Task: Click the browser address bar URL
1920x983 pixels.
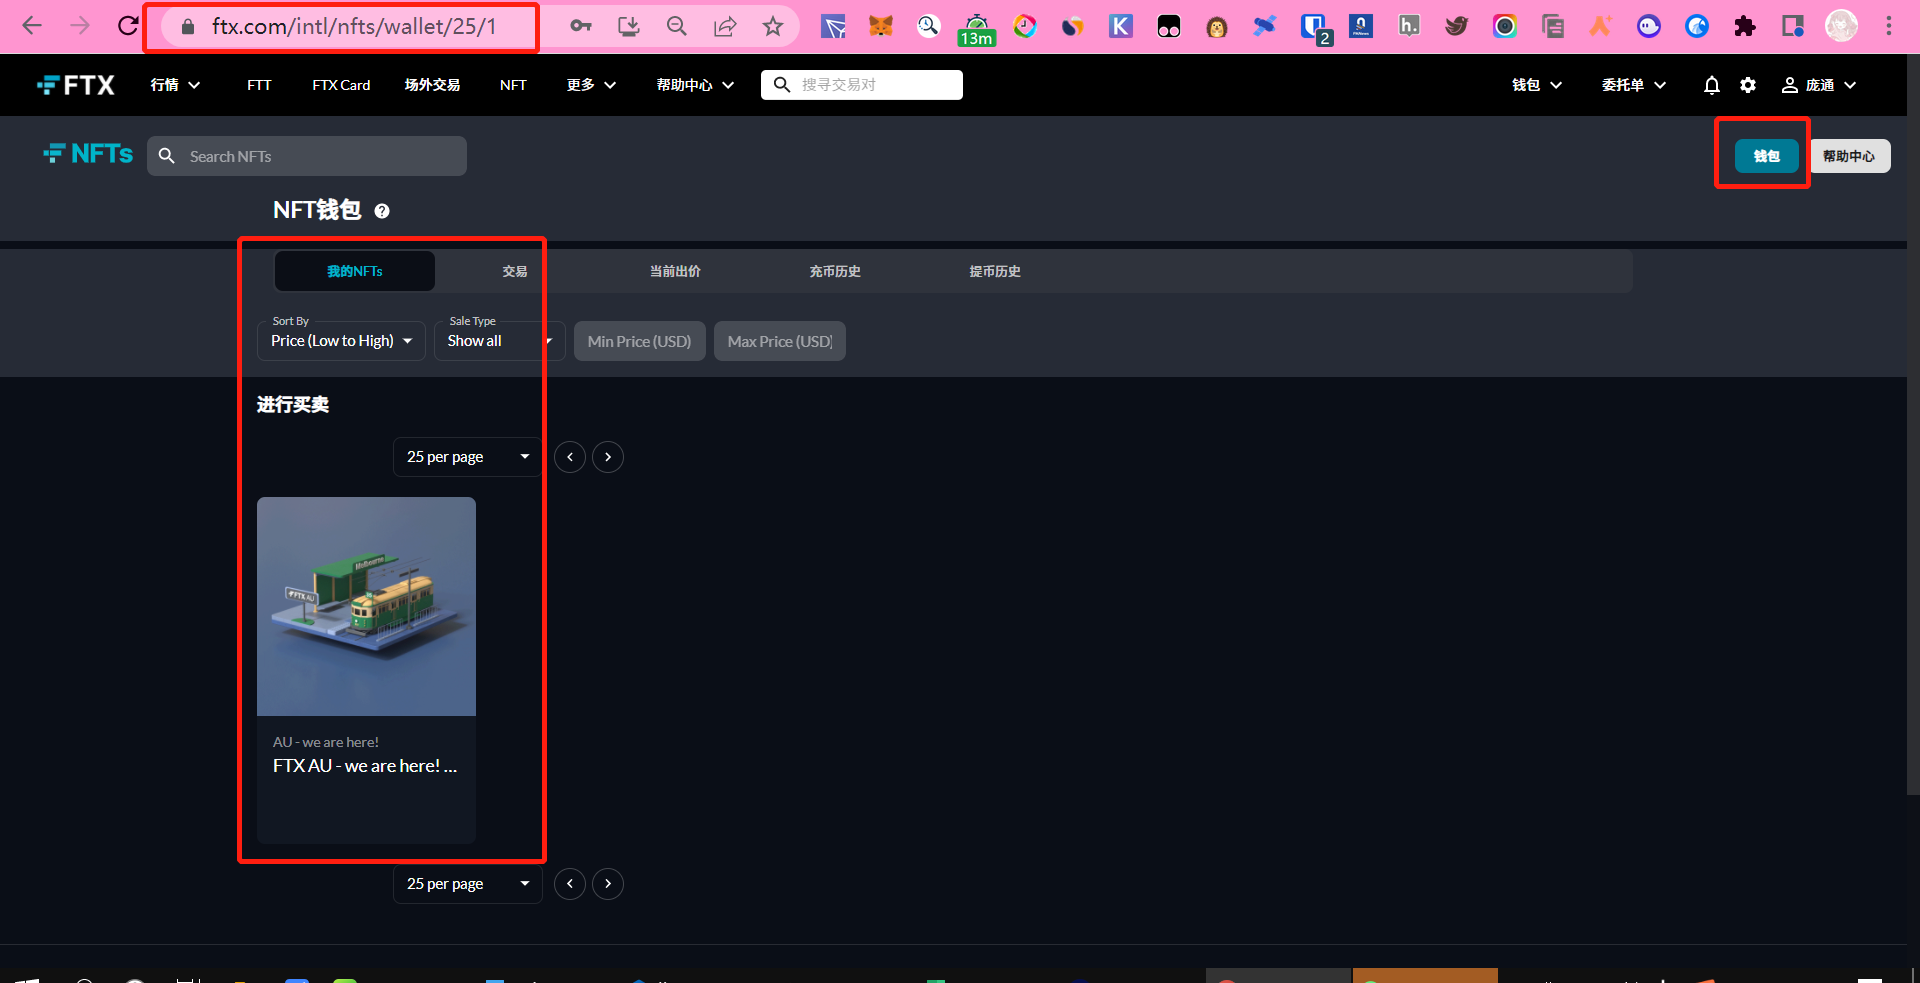Action: 354,26
